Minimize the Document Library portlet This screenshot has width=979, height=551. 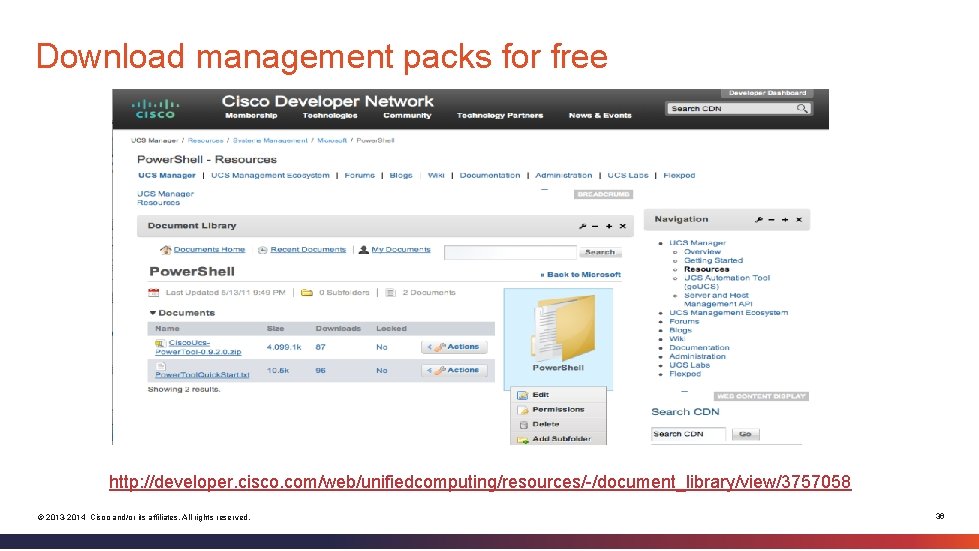(x=596, y=227)
